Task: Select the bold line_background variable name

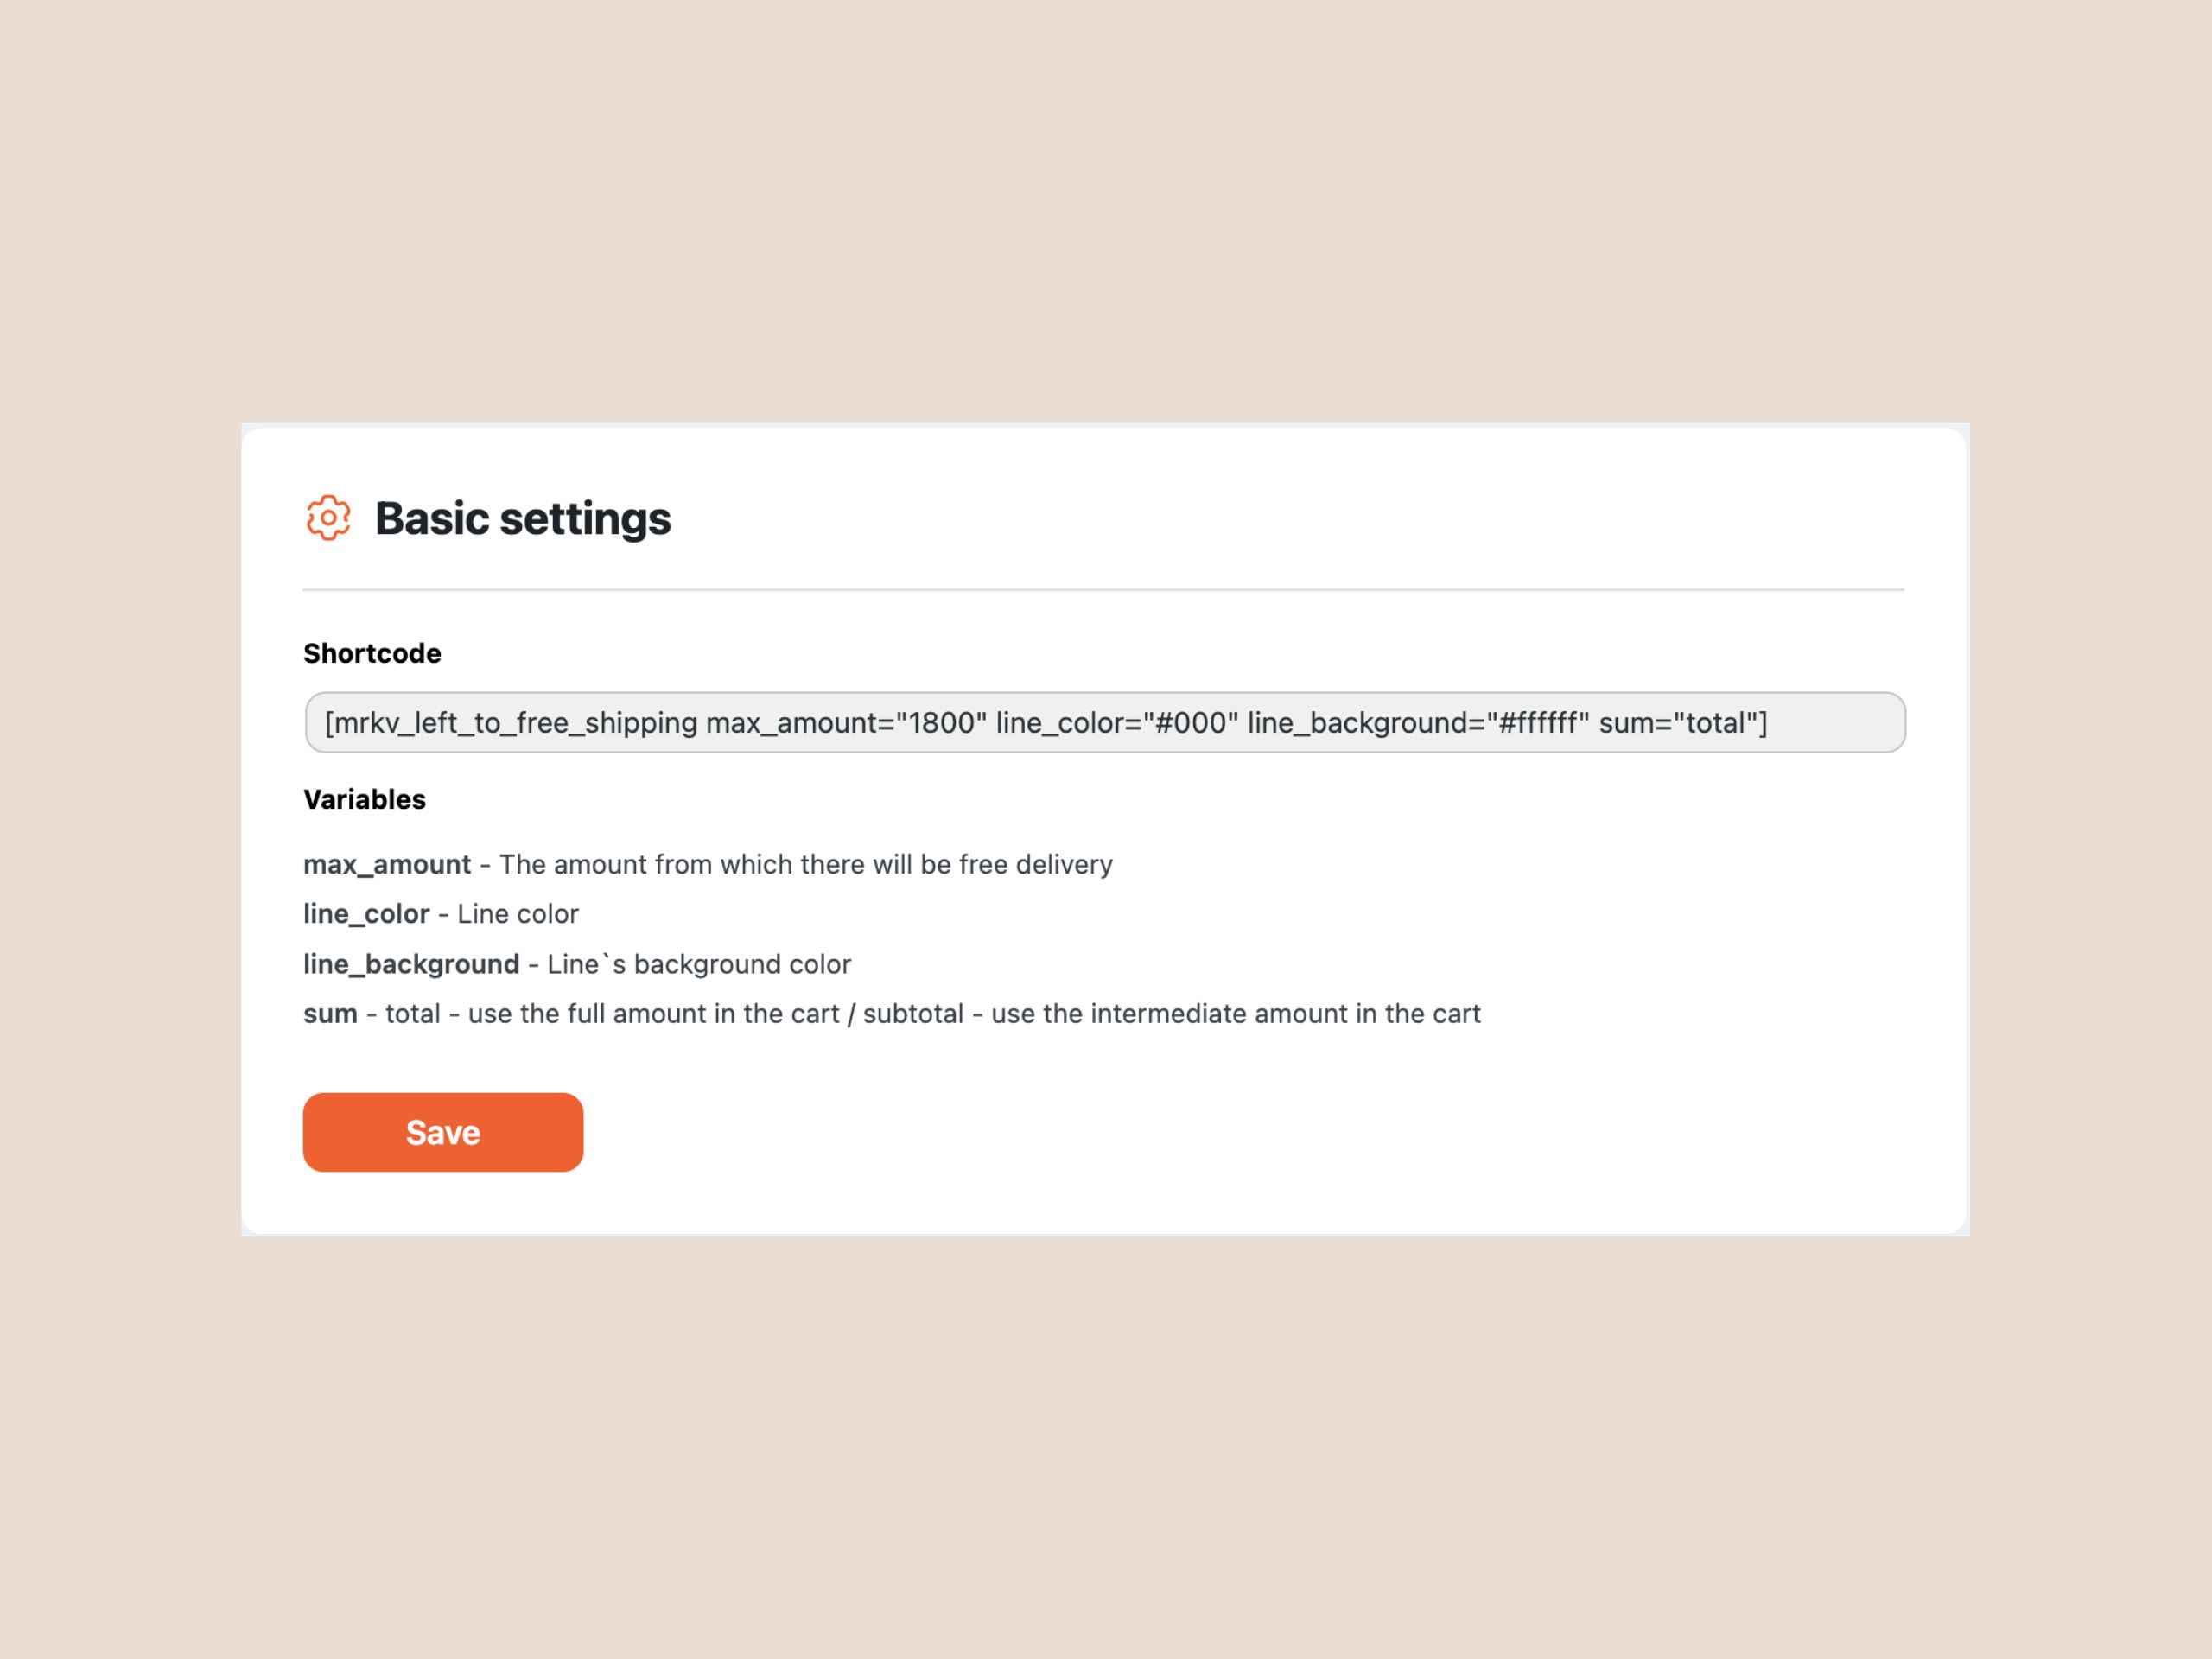Action: pyautogui.click(x=411, y=964)
